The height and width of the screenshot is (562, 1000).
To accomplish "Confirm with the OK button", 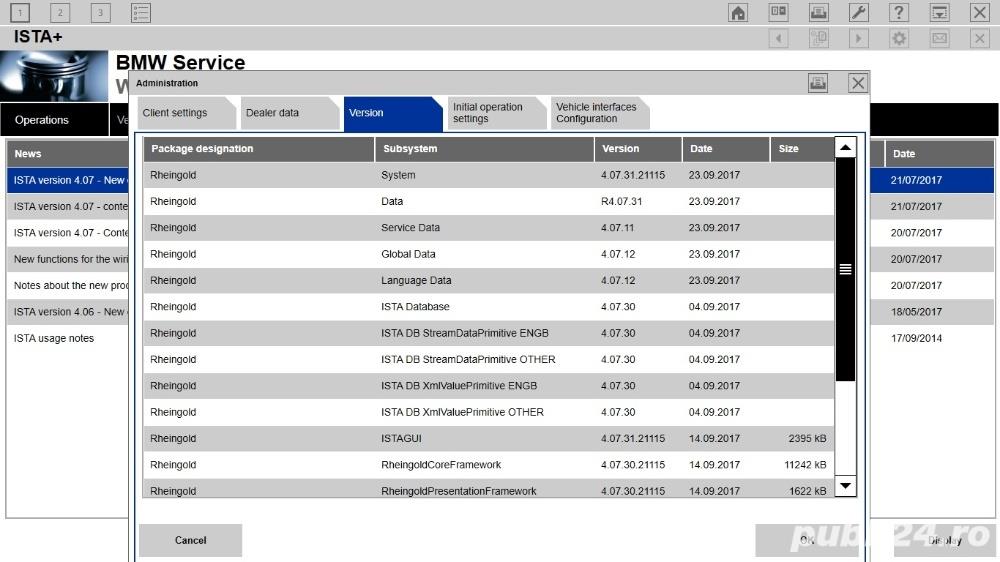I will (807, 540).
